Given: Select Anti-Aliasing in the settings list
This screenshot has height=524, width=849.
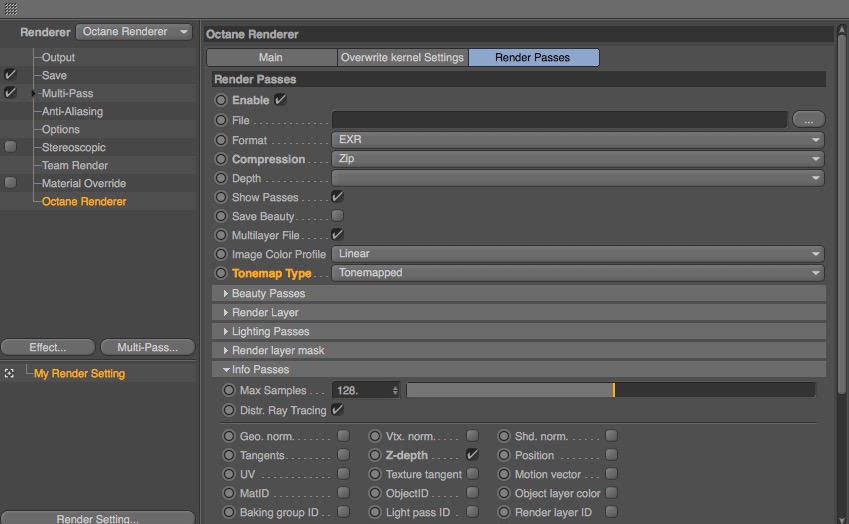Looking at the screenshot, I should pos(73,112).
